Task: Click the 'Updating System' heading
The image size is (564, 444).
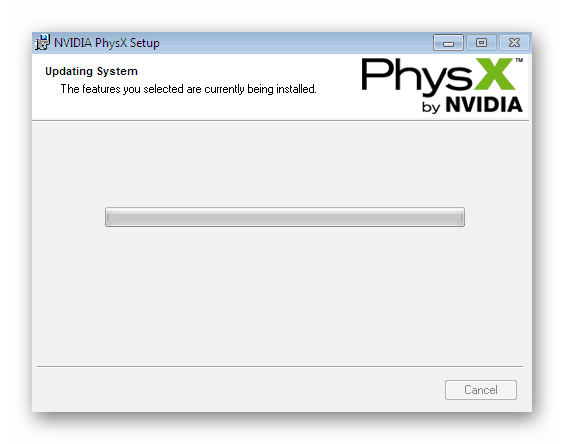Action: pyautogui.click(x=91, y=71)
